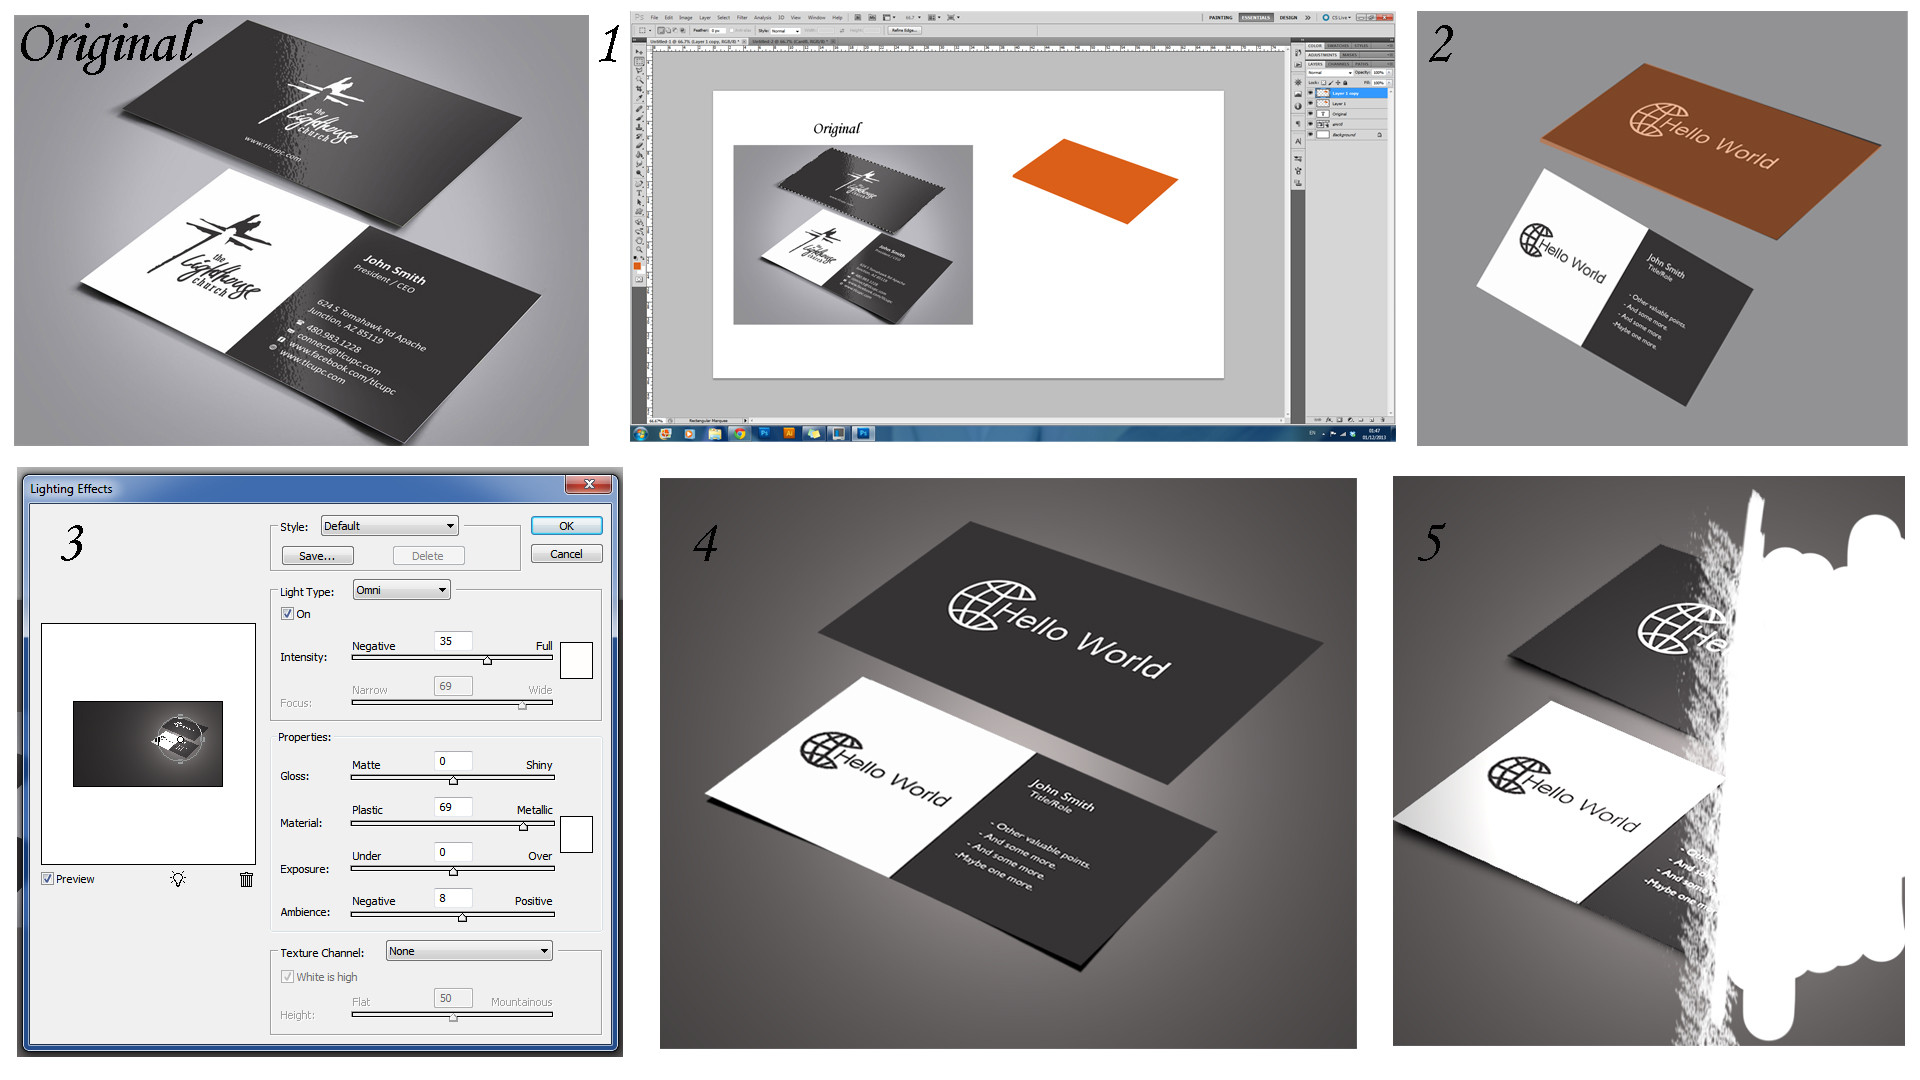This screenshot has width=1920, height=1080.
Task: Click the lighting preview thumbnail
Action: (148, 744)
